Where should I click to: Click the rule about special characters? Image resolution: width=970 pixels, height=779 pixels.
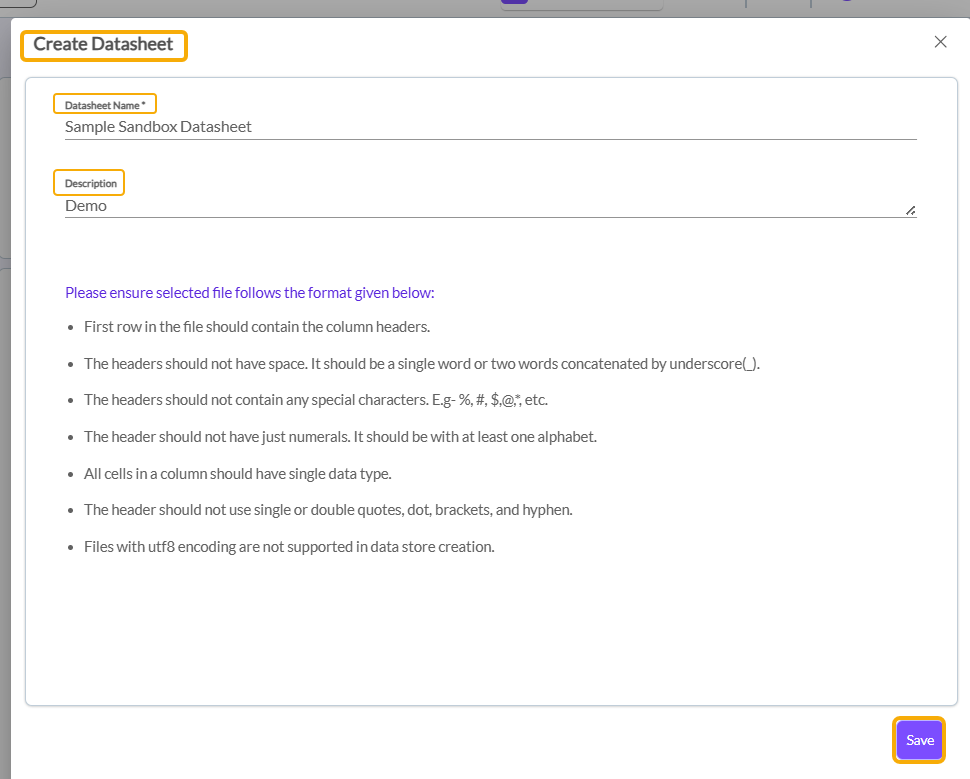pos(316,400)
